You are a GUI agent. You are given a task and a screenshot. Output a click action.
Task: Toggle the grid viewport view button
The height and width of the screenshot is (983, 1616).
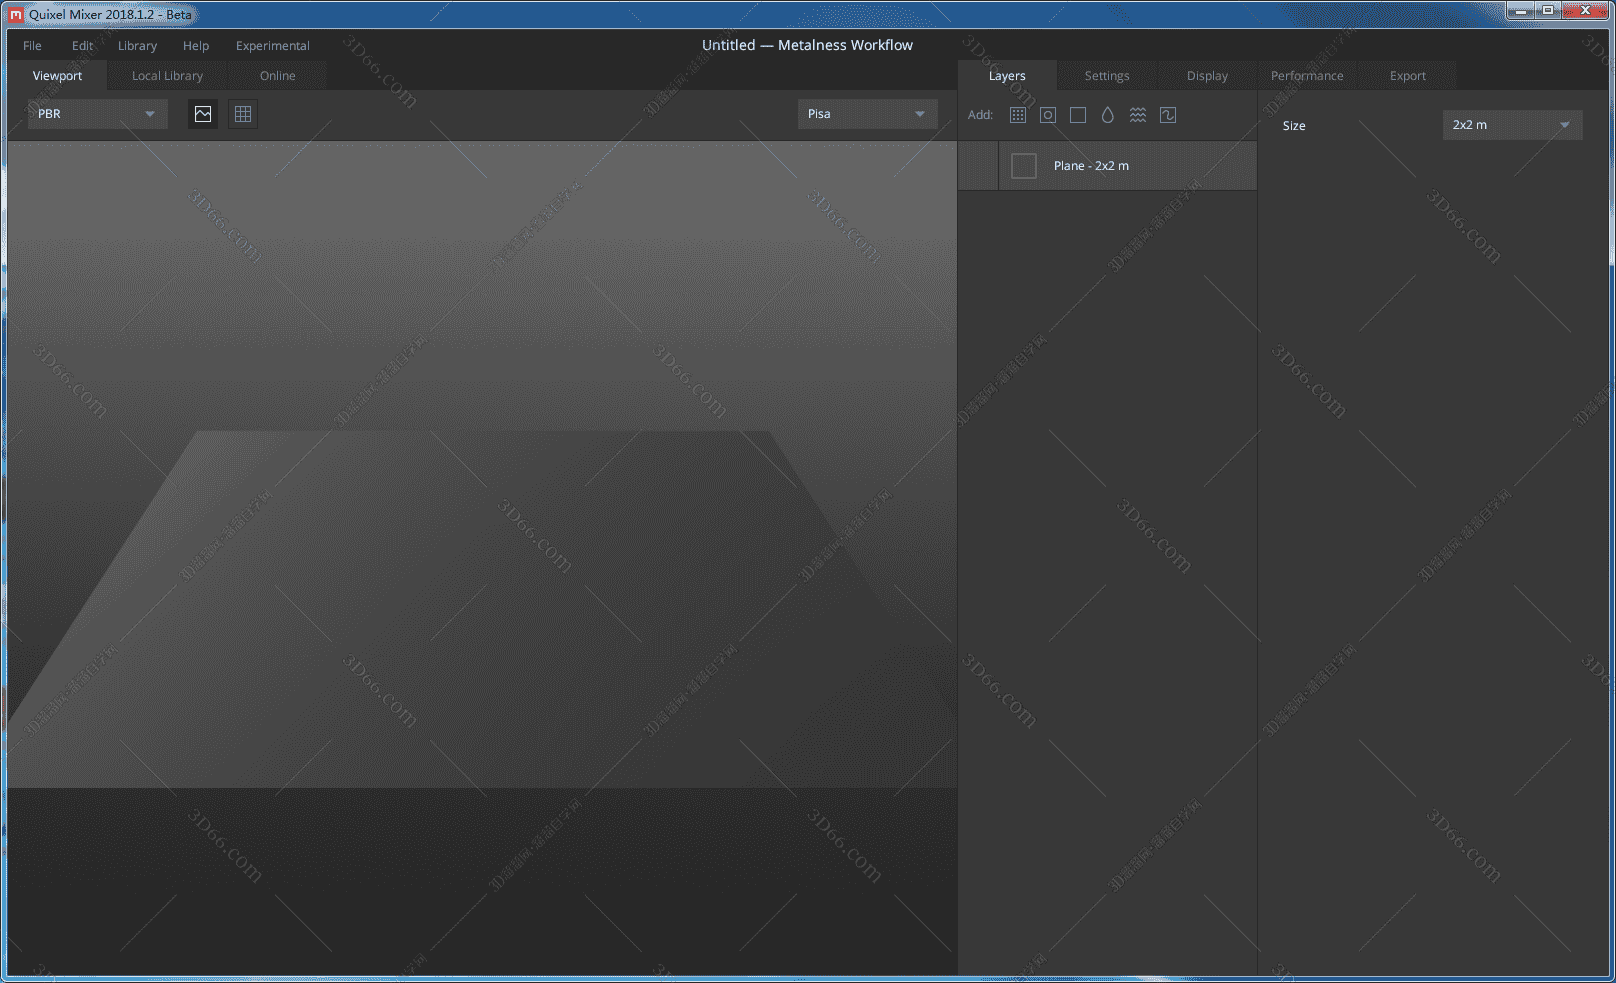(x=243, y=114)
